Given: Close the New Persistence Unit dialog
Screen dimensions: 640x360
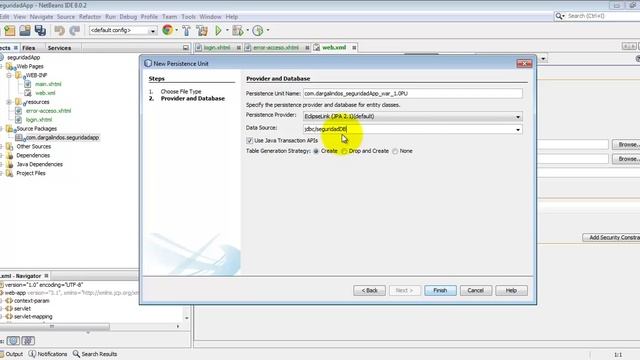Looking at the screenshot, I should coord(524,63).
